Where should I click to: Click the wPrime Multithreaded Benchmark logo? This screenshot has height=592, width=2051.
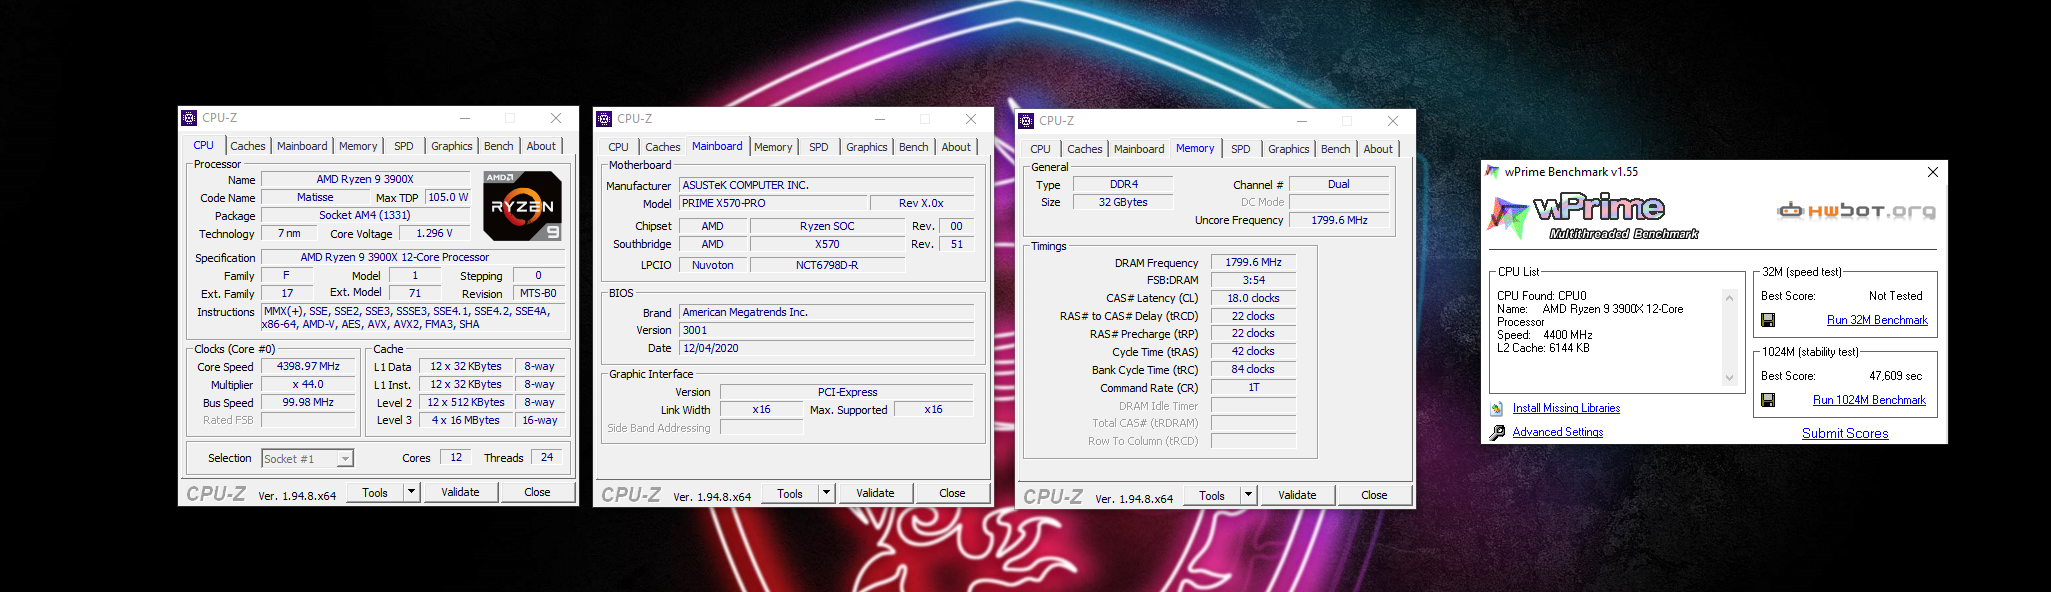(x=1594, y=216)
